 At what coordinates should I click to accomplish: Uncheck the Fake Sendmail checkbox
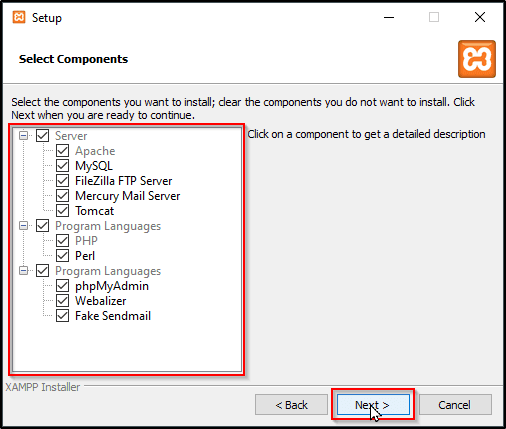62,316
